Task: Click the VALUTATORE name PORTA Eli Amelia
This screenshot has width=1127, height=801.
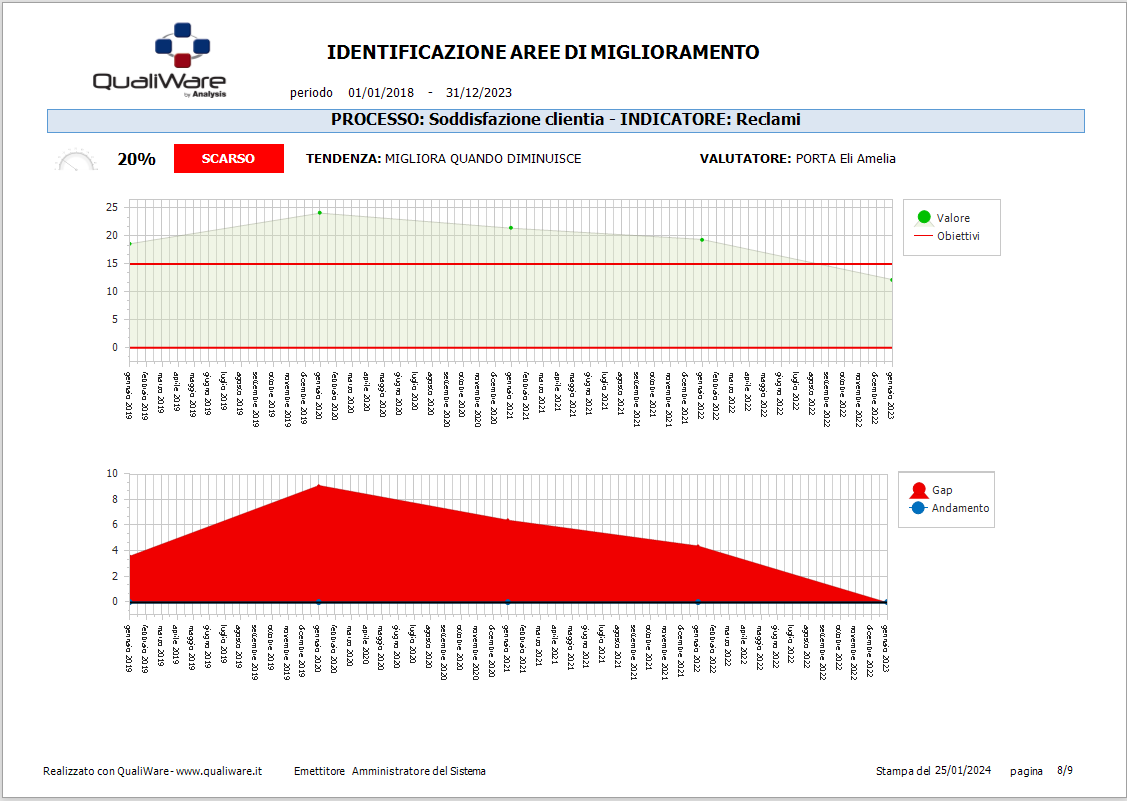Action: pyautogui.click(x=845, y=159)
